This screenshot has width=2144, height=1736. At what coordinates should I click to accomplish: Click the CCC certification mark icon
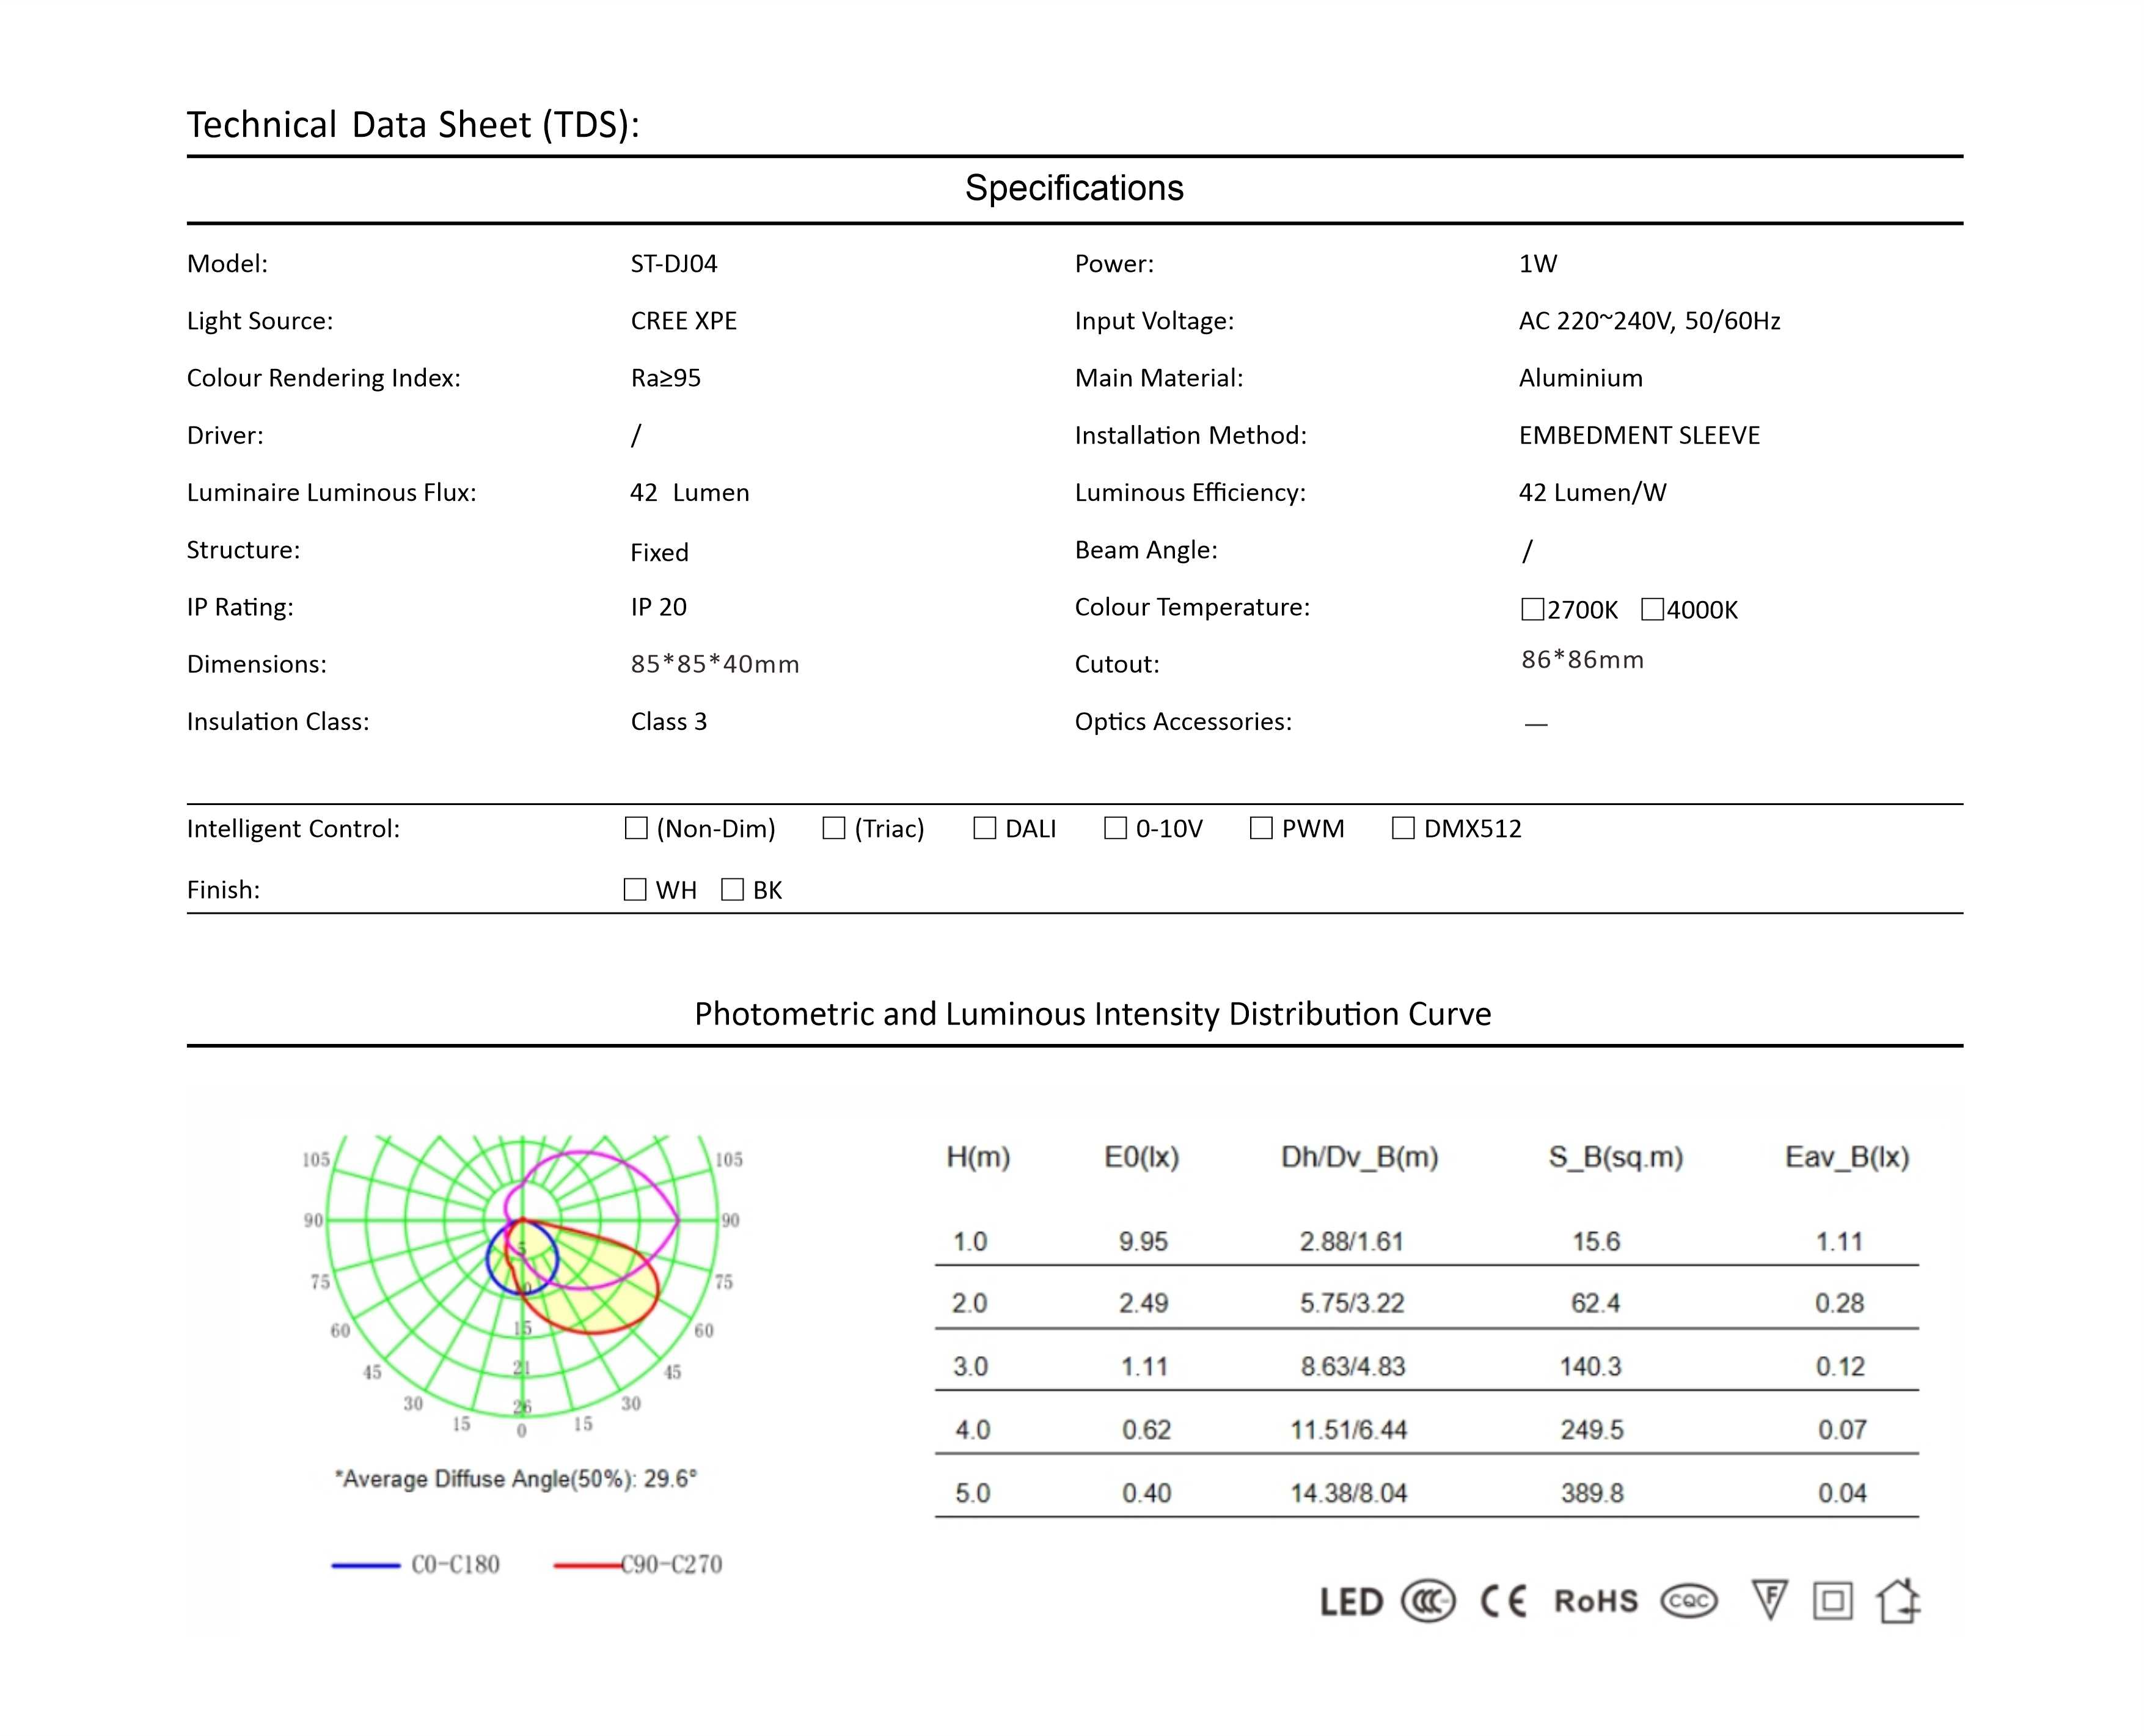(x=1428, y=1602)
